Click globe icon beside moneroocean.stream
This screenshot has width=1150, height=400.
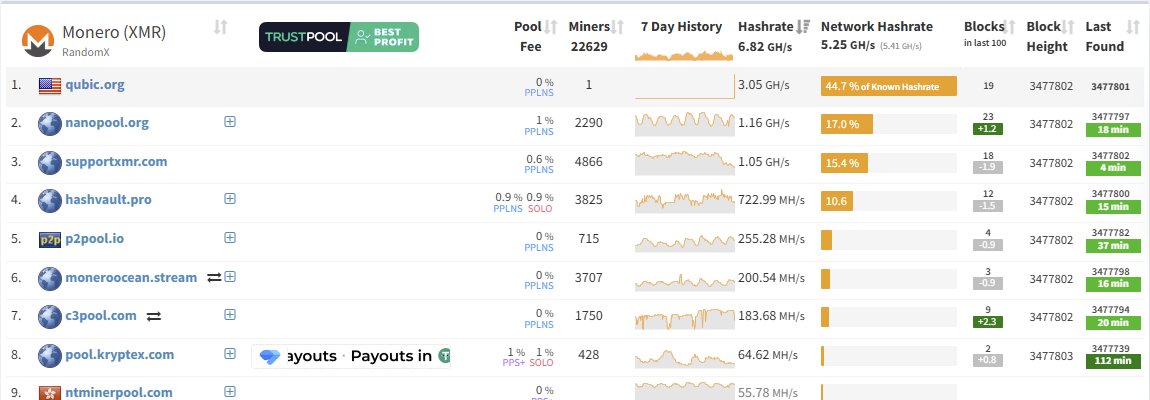50,278
